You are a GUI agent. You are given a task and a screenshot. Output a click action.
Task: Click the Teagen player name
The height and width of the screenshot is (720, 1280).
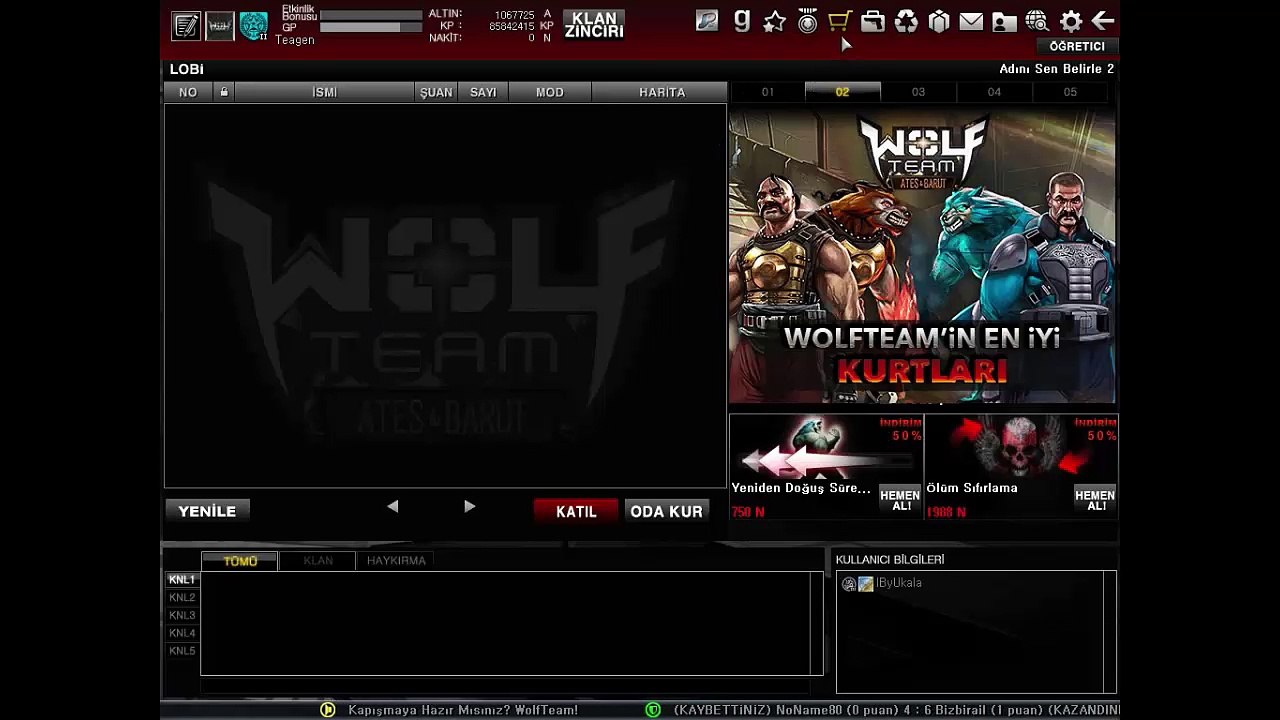pos(295,40)
